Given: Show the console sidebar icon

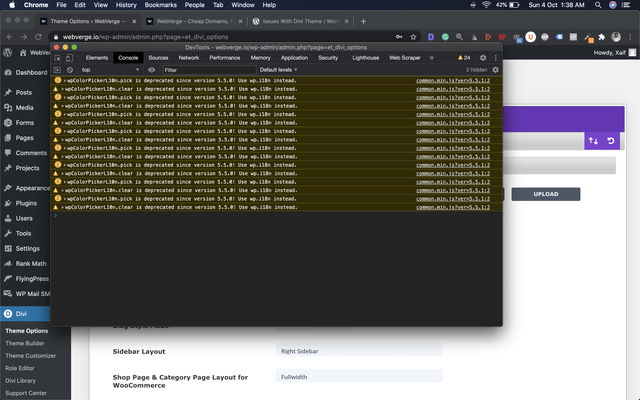Looking at the screenshot, I should (x=57, y=70).
